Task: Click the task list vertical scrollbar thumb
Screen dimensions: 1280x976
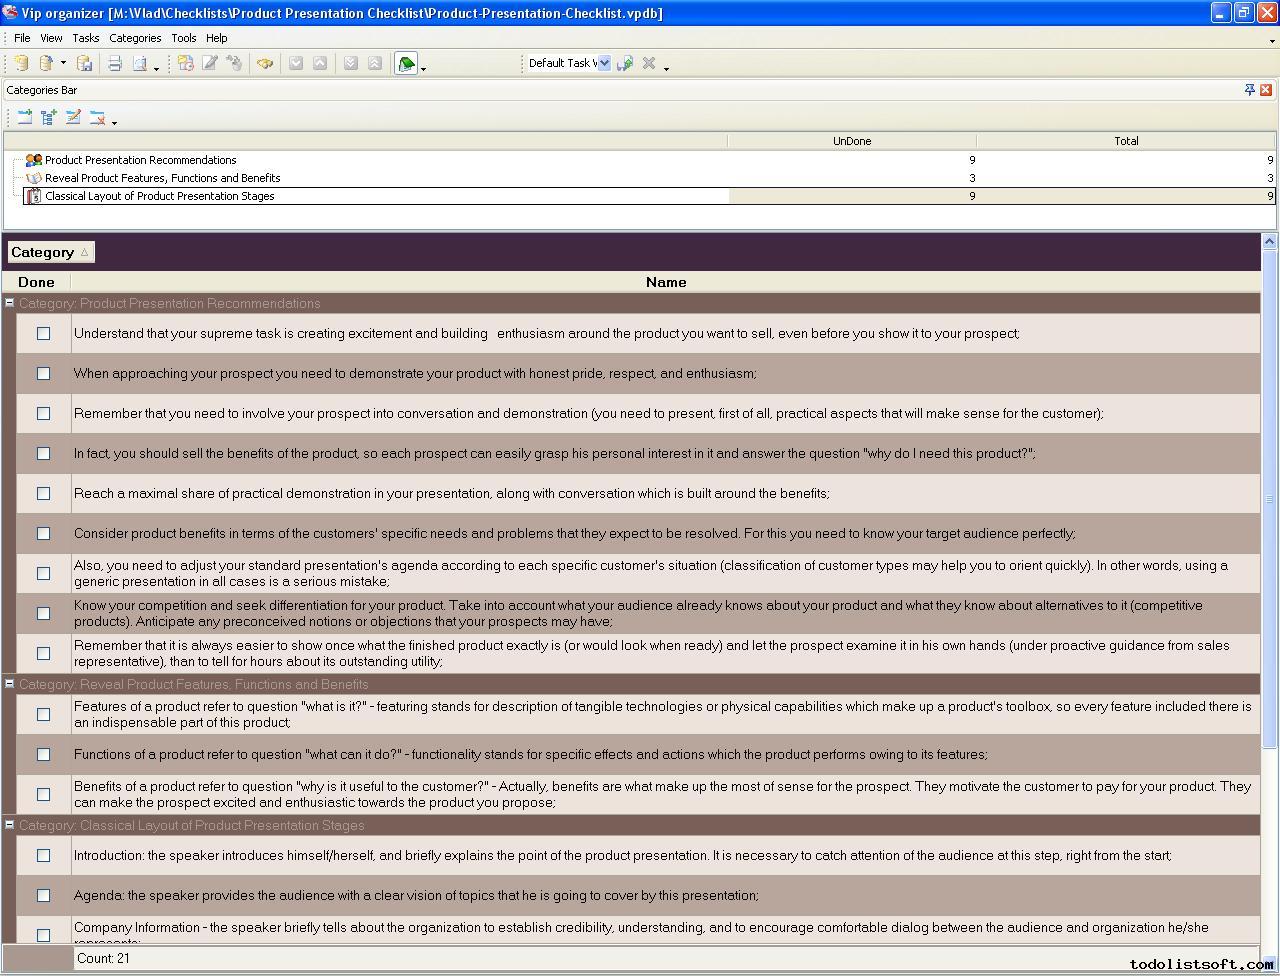Action: (x=1269, y=500)
